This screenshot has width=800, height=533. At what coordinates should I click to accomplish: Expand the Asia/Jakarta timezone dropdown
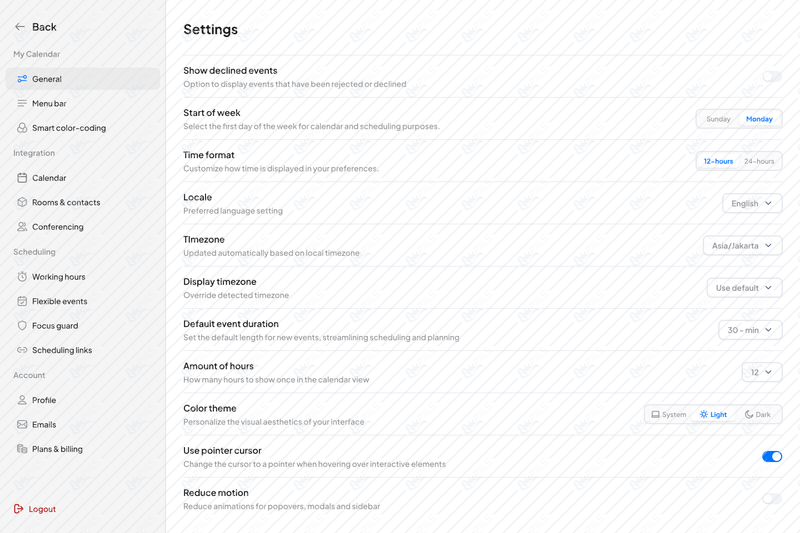[x=742, y=246]
